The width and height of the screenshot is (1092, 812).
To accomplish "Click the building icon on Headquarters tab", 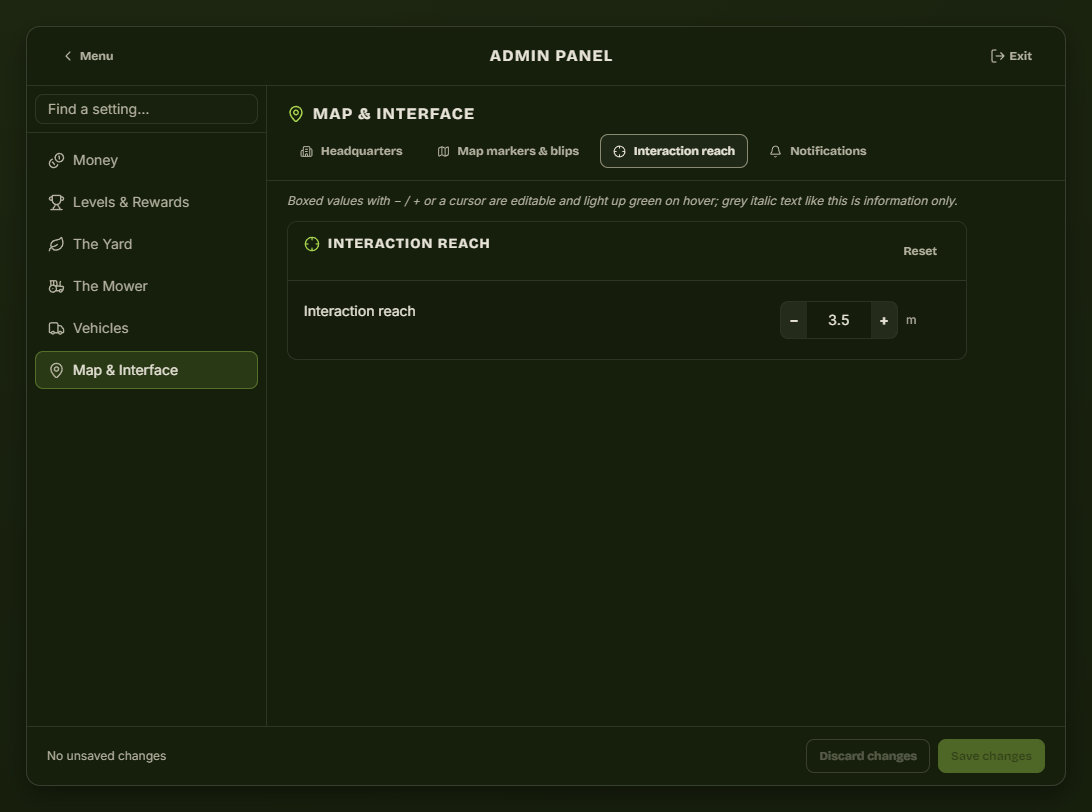I will tap(306, 151).
